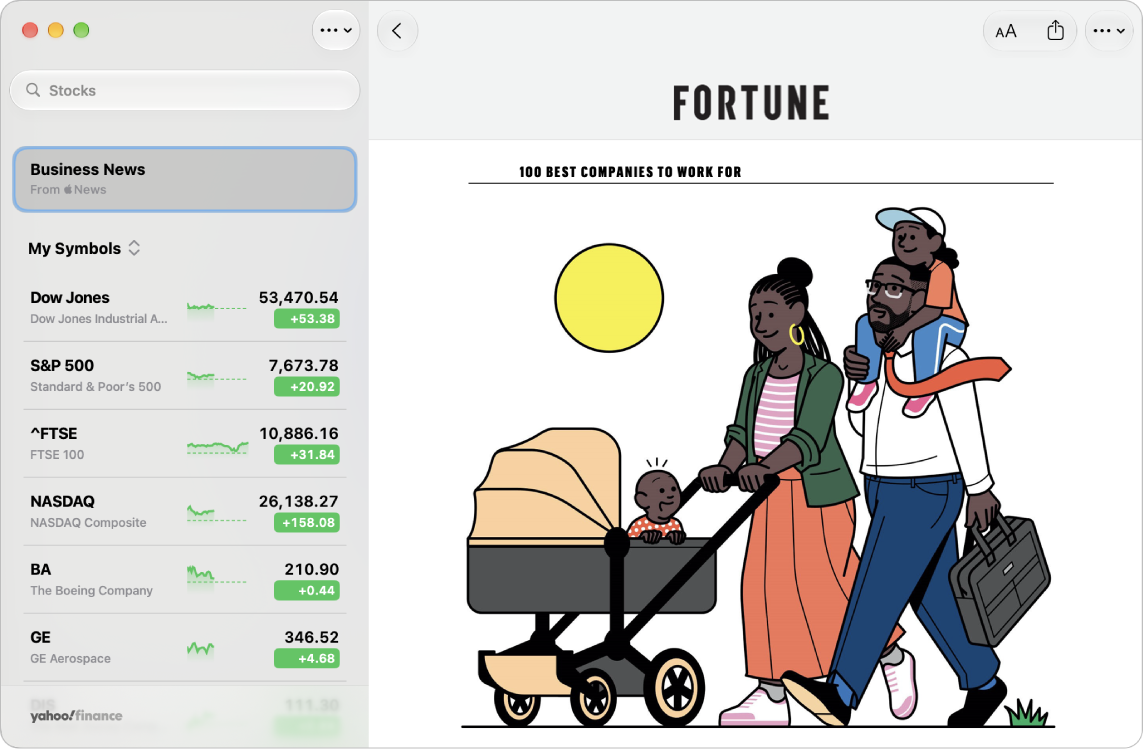Toggle the S&P 500 +20.92 change badge
The image size is (1144, 750).
(x=306, y=387)
